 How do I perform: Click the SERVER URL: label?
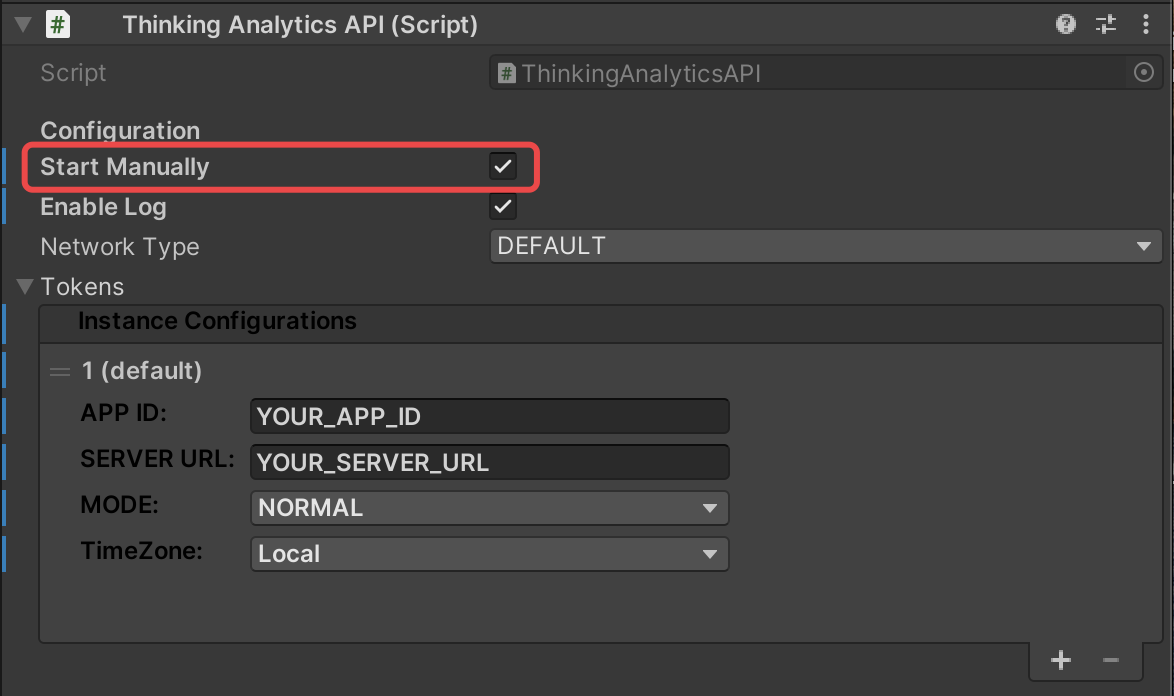click(157, 459)
